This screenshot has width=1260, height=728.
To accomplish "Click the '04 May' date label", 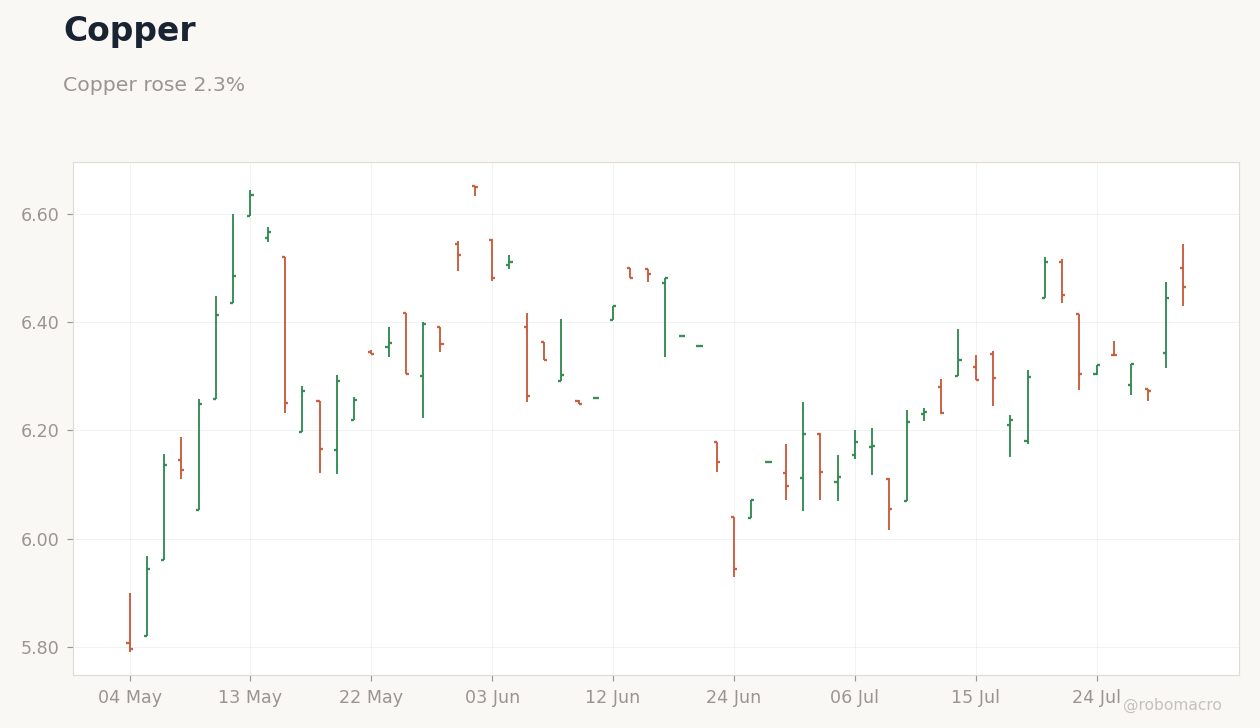I will (130, 697).
